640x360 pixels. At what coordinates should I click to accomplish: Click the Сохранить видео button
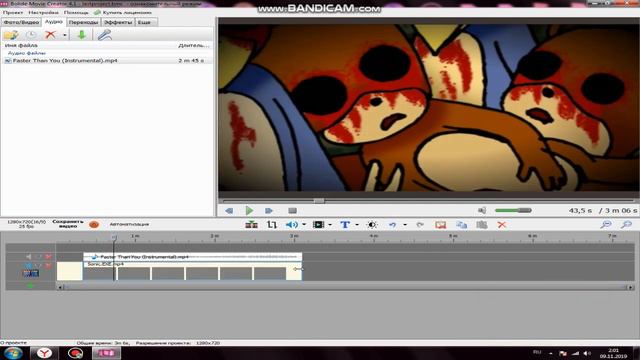click(x=68, y=224)
